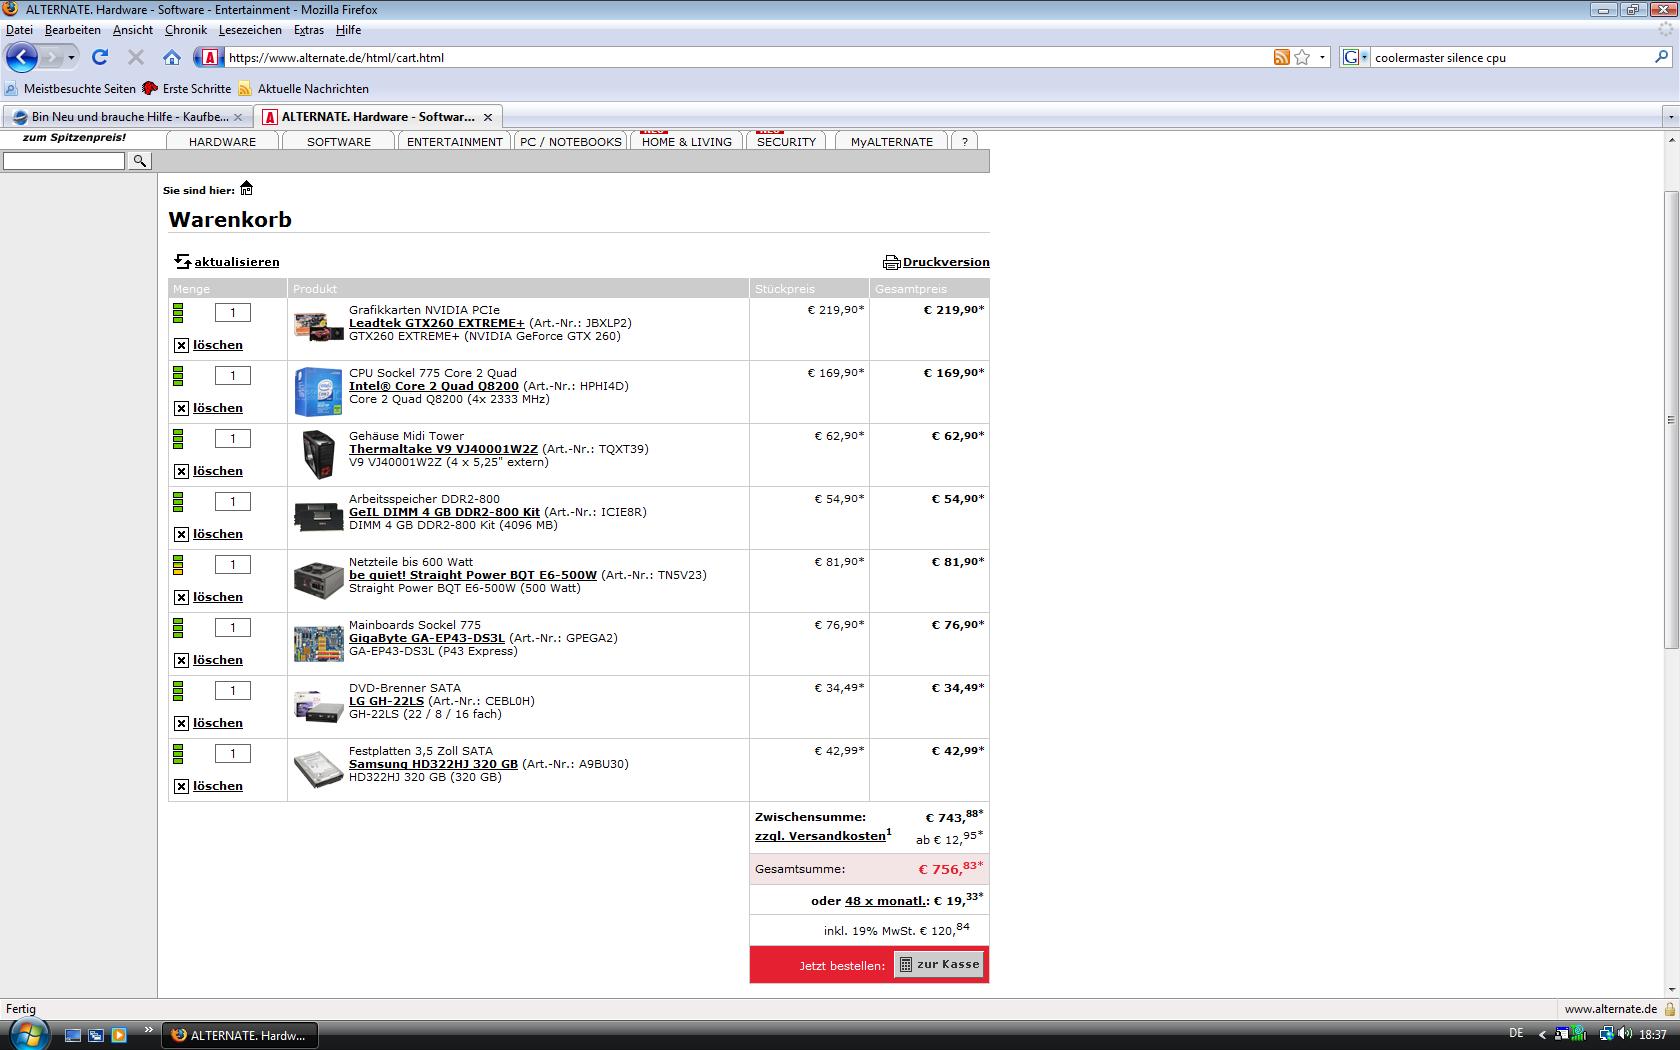Click the page vertical scrollbar thumb
The image size is (1680, 1050).
[x=1671, y=418]
